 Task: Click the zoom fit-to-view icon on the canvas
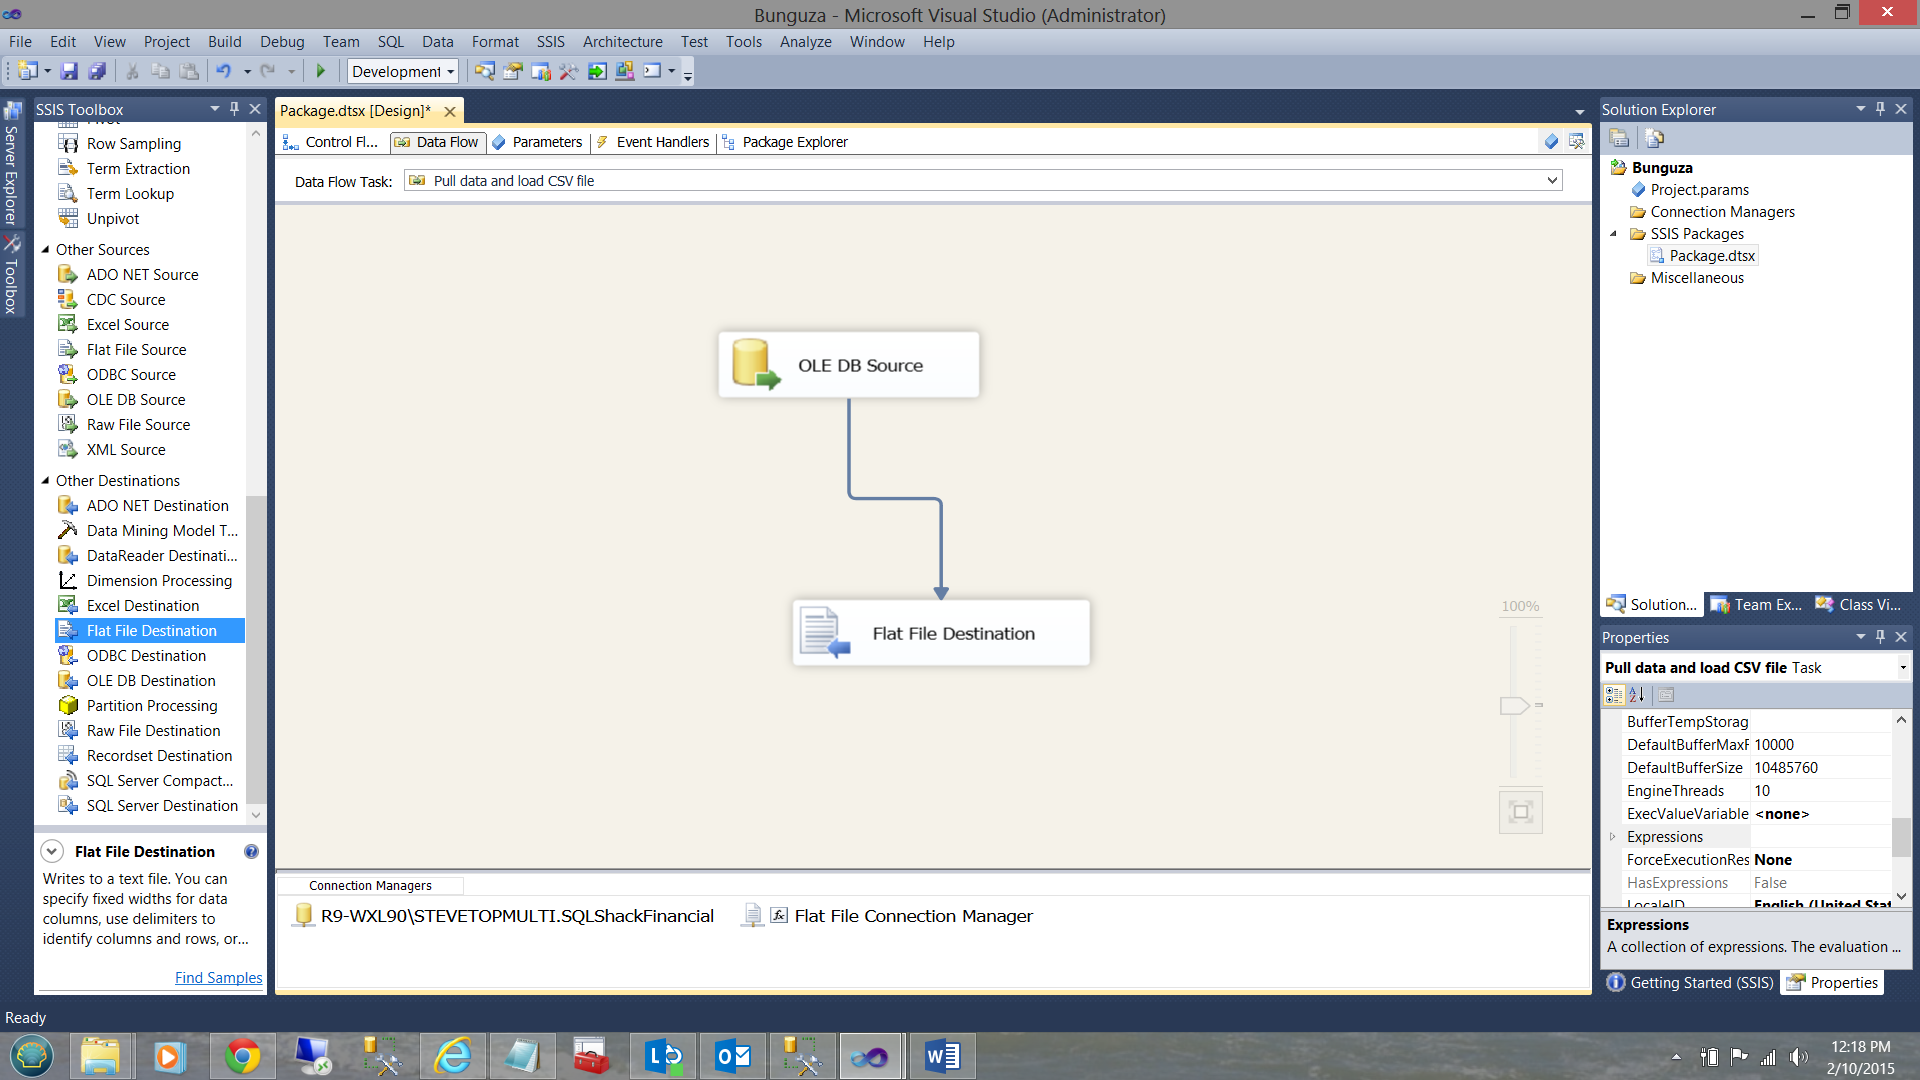[1520, 812]
